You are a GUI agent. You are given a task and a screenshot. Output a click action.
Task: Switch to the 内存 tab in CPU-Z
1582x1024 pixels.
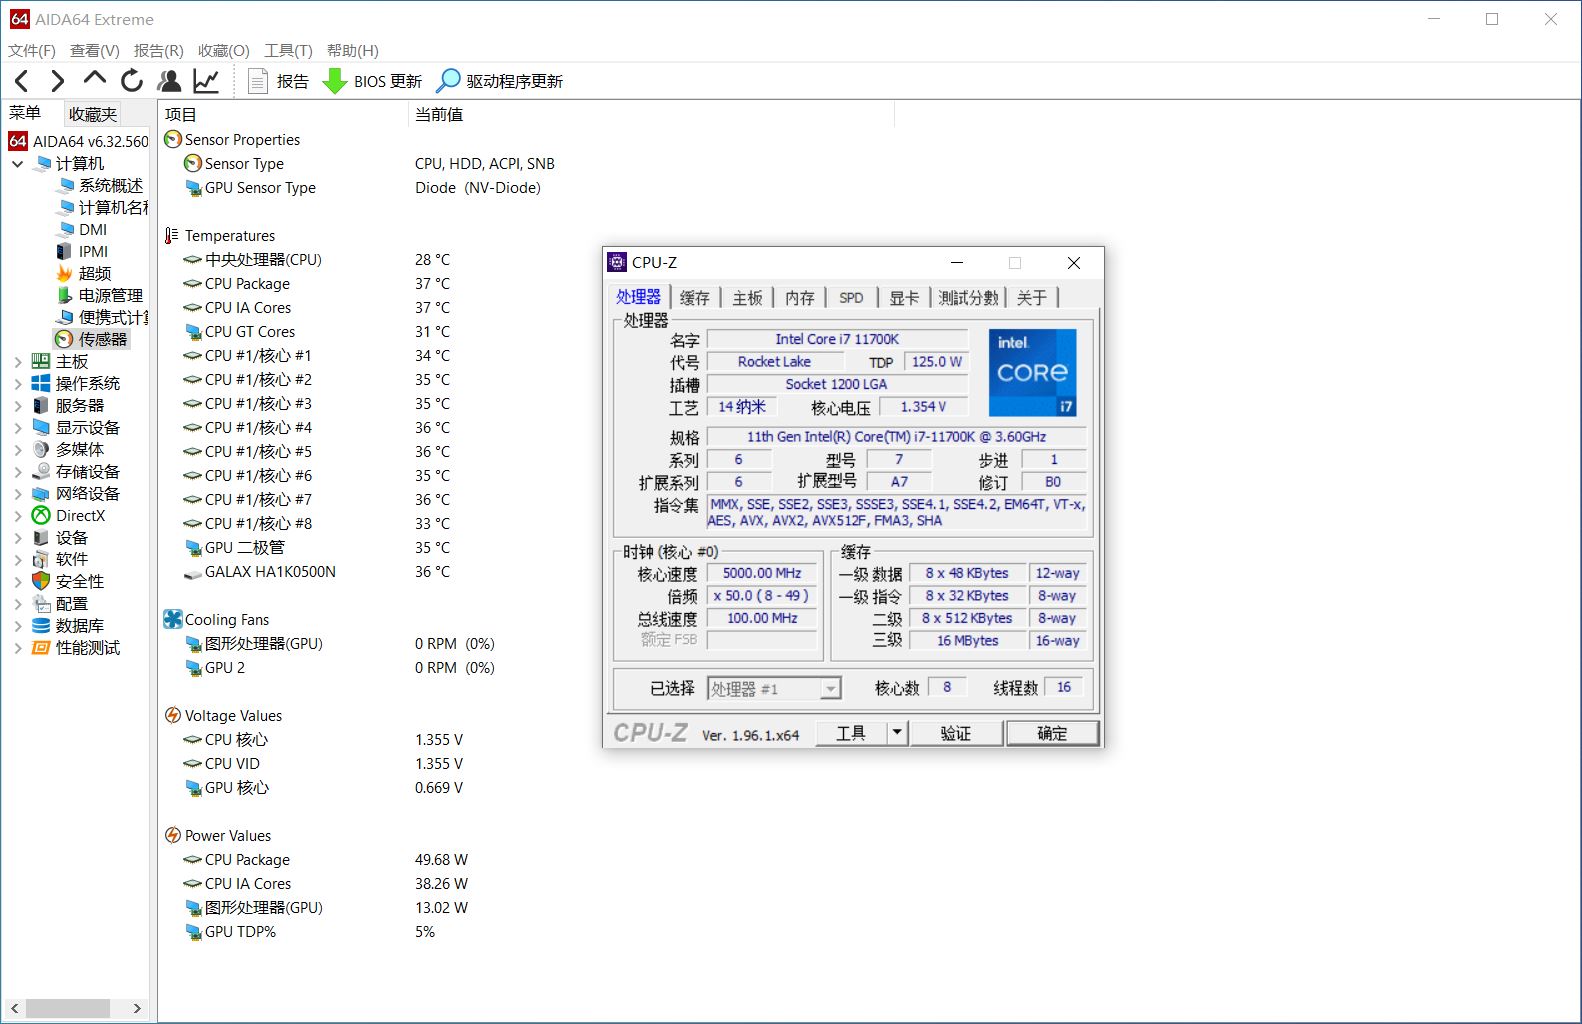tap(800, 298)
